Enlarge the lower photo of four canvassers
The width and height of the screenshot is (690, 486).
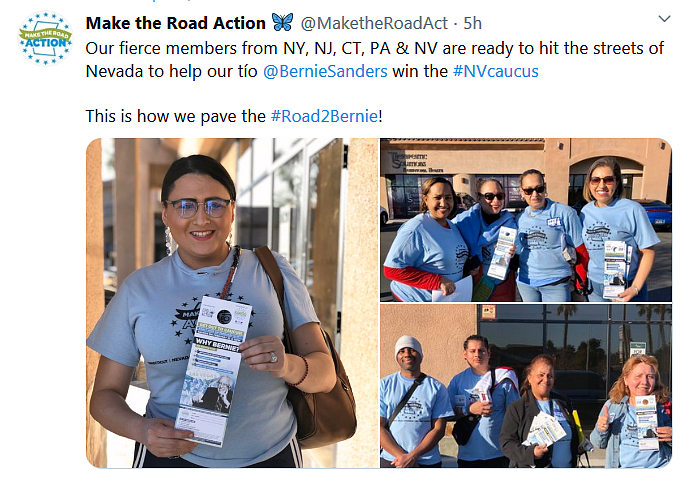click(526, 386)
